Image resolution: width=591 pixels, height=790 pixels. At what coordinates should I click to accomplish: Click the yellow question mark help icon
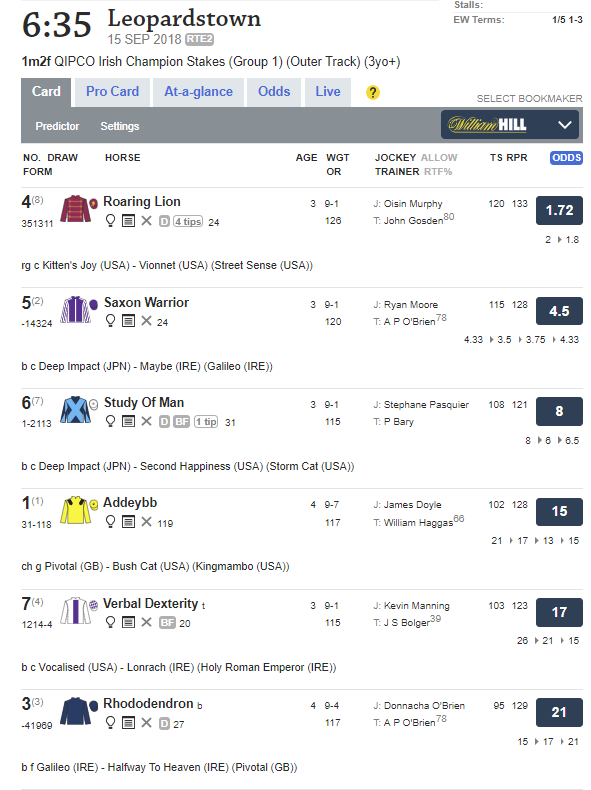(x=372, y=92)
